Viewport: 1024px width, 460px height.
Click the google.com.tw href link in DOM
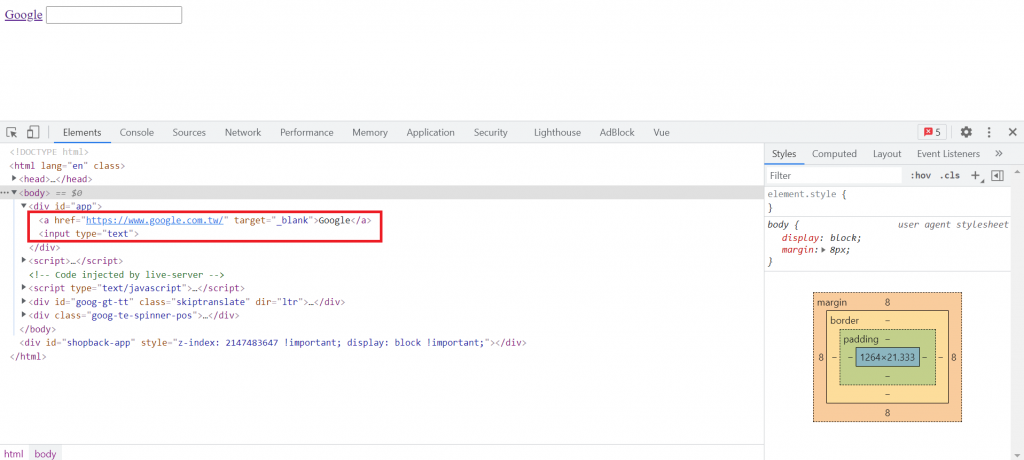pyautogui.click(x=155, y=220)
